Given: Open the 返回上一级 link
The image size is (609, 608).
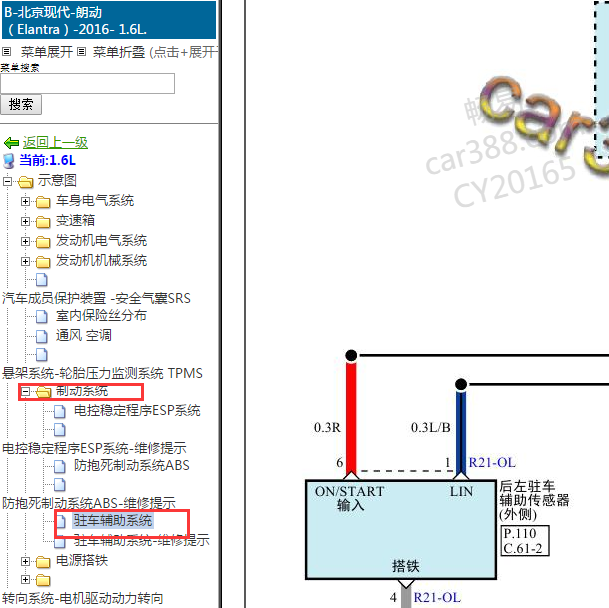Looking at the screenshot, I should pos(55,143).
